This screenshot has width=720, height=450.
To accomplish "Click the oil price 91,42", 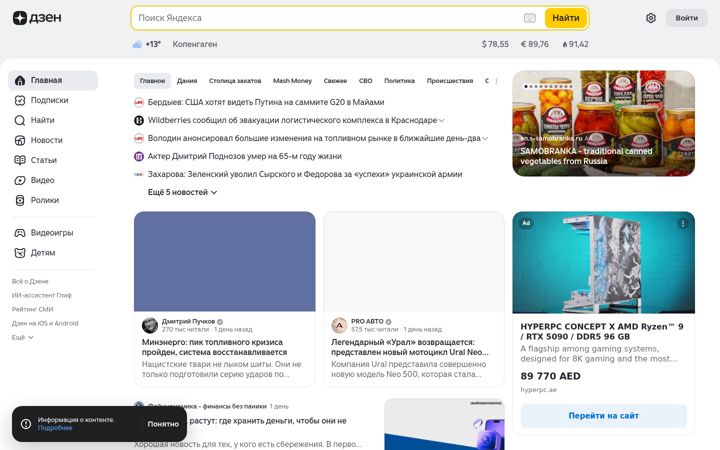I will point(575,44).
